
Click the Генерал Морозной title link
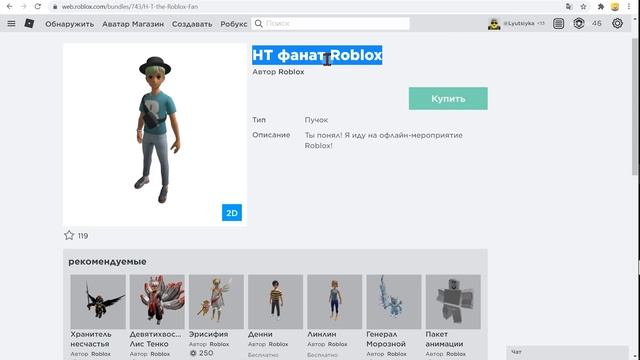coord(386,339)
